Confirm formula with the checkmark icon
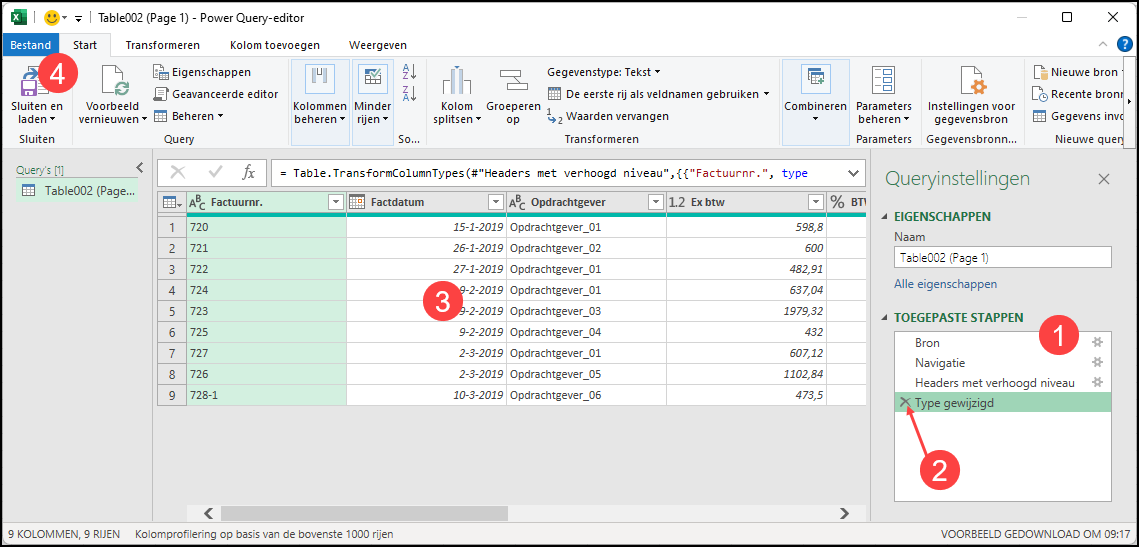This screenshot has width=1139, height=547. pos(215,173)
